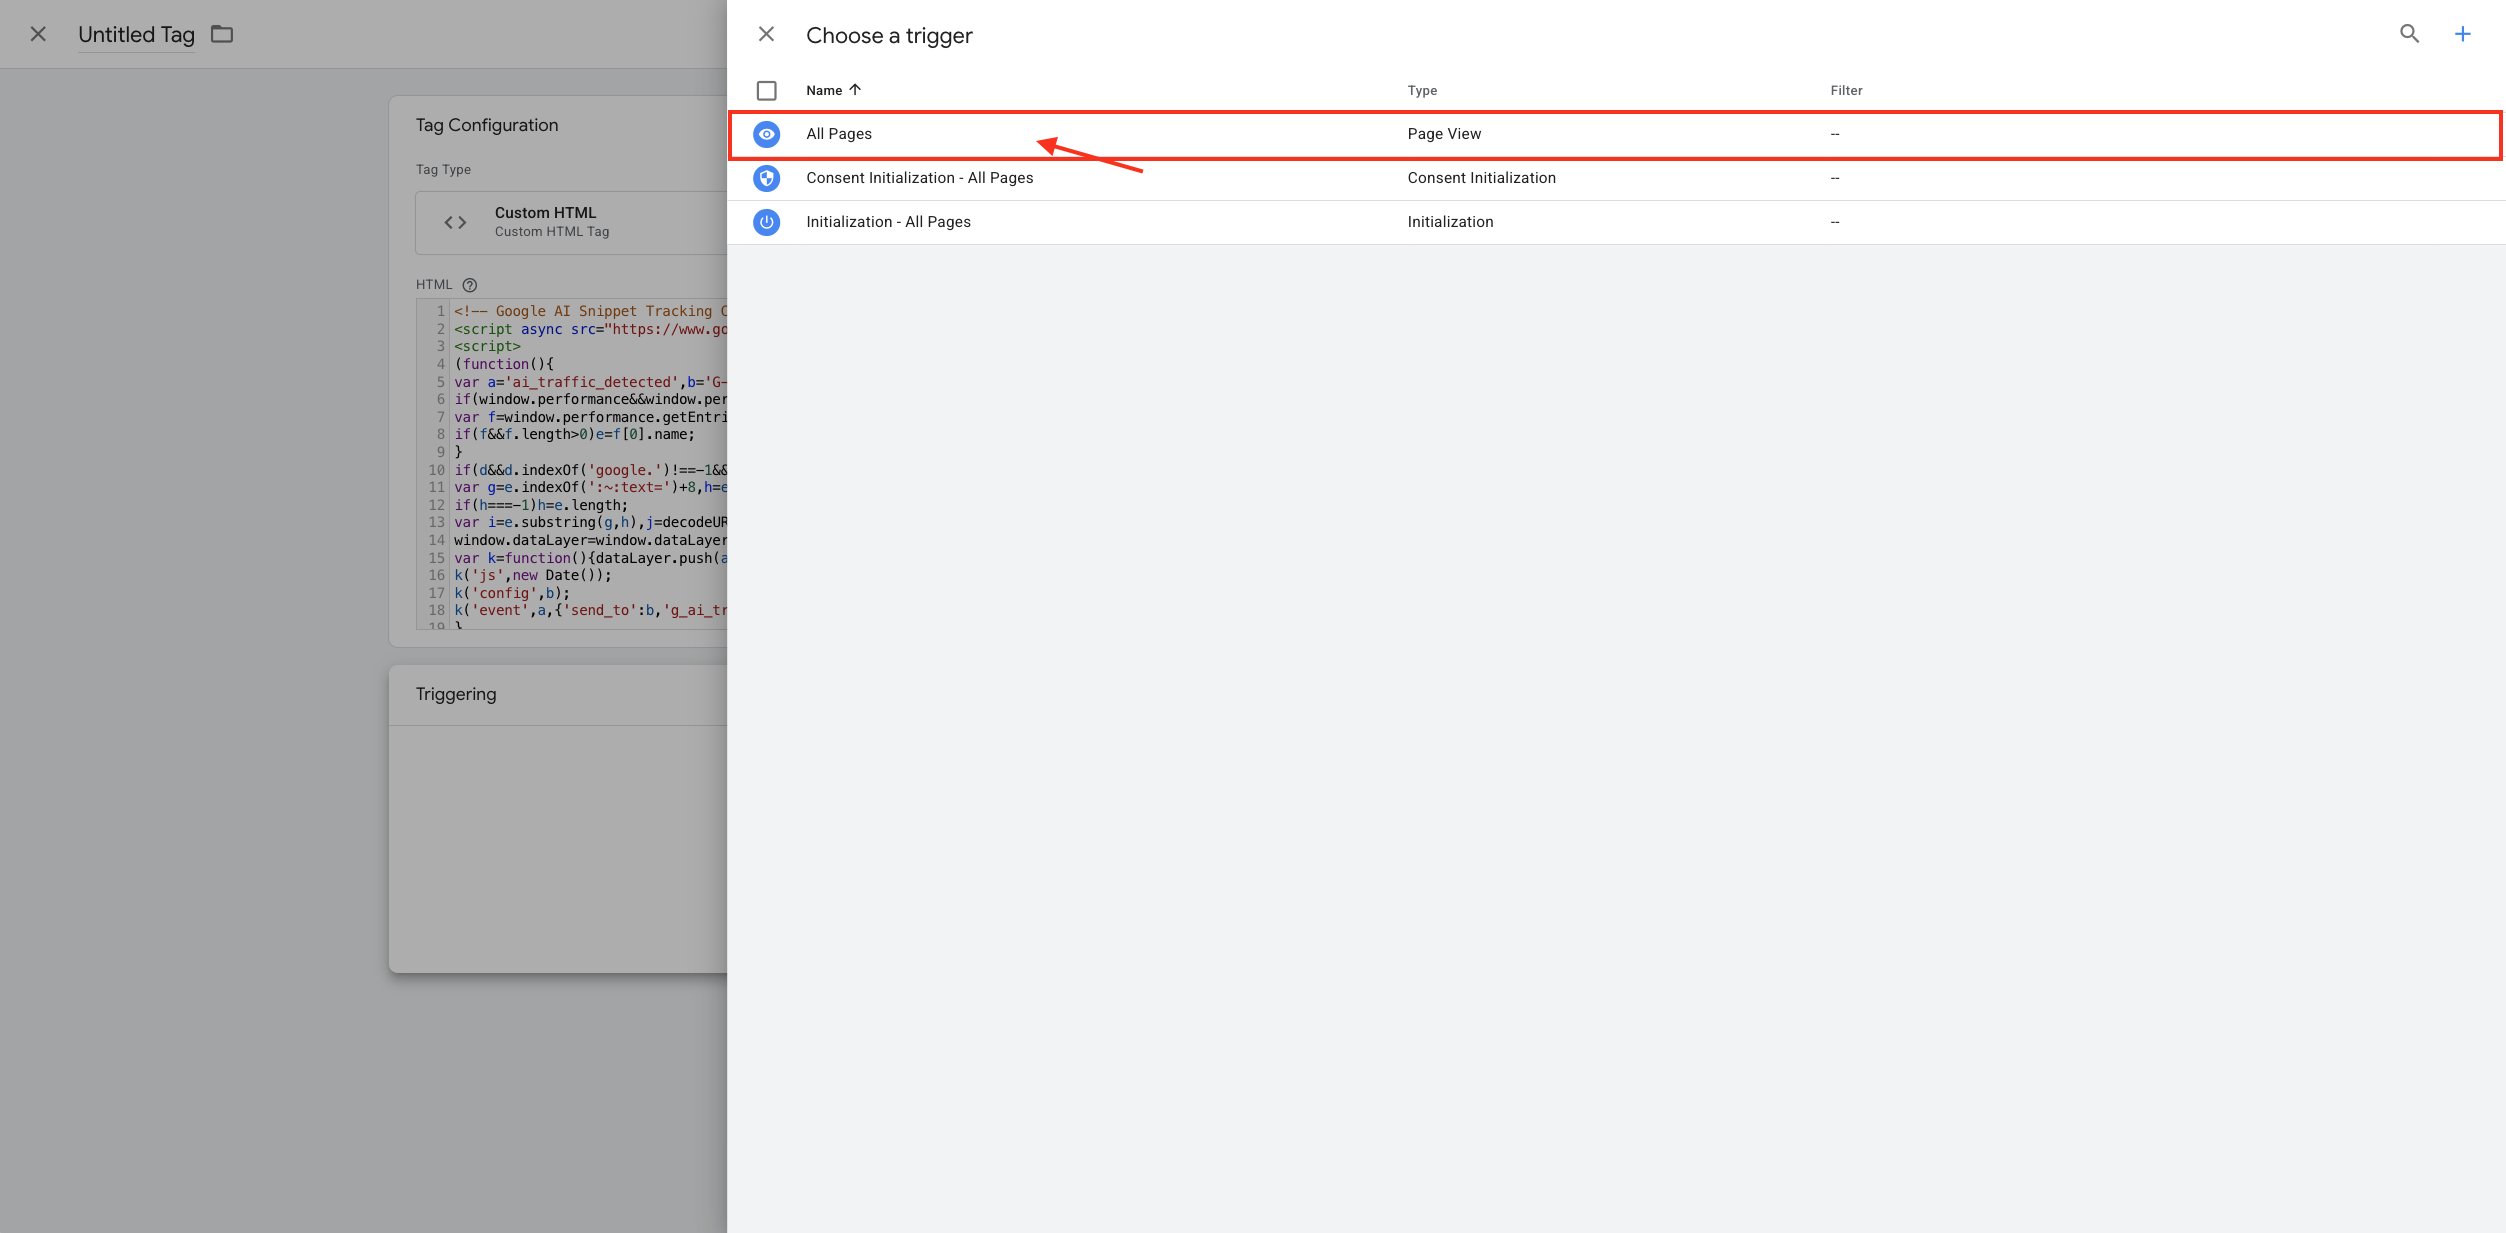Open HTML field help question icon
The image size is (2506, 1233).
coord(470,285)
